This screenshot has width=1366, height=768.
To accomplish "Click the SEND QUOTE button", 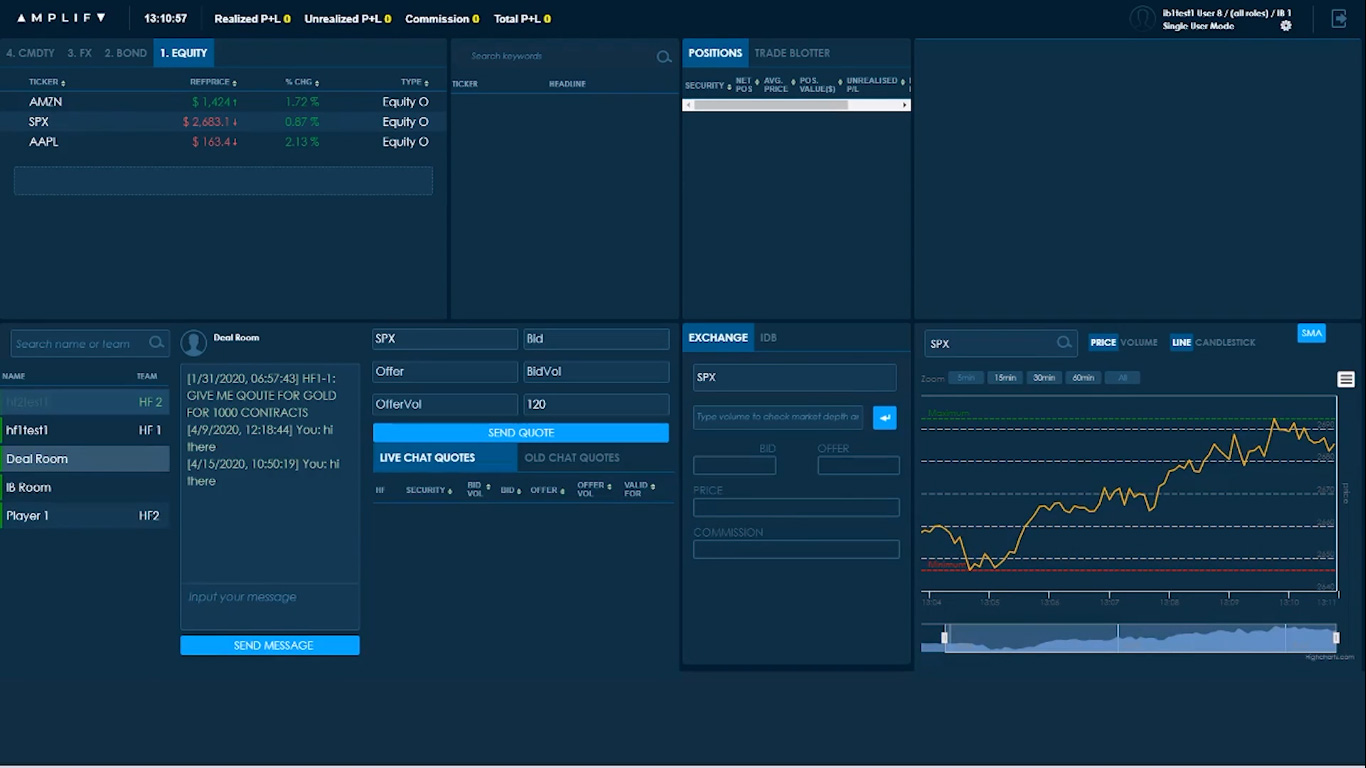I will pyautogui.click(x=521, y=433).
